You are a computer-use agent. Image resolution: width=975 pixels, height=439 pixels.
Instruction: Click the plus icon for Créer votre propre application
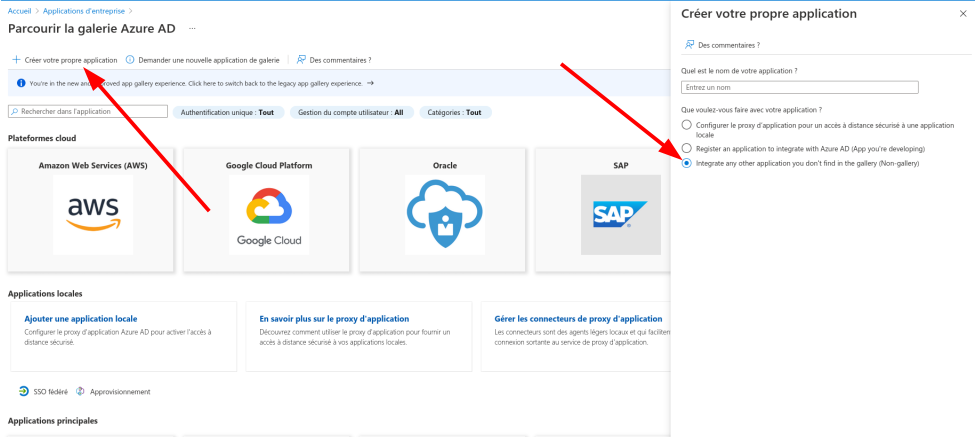click(x=16, y=60)
